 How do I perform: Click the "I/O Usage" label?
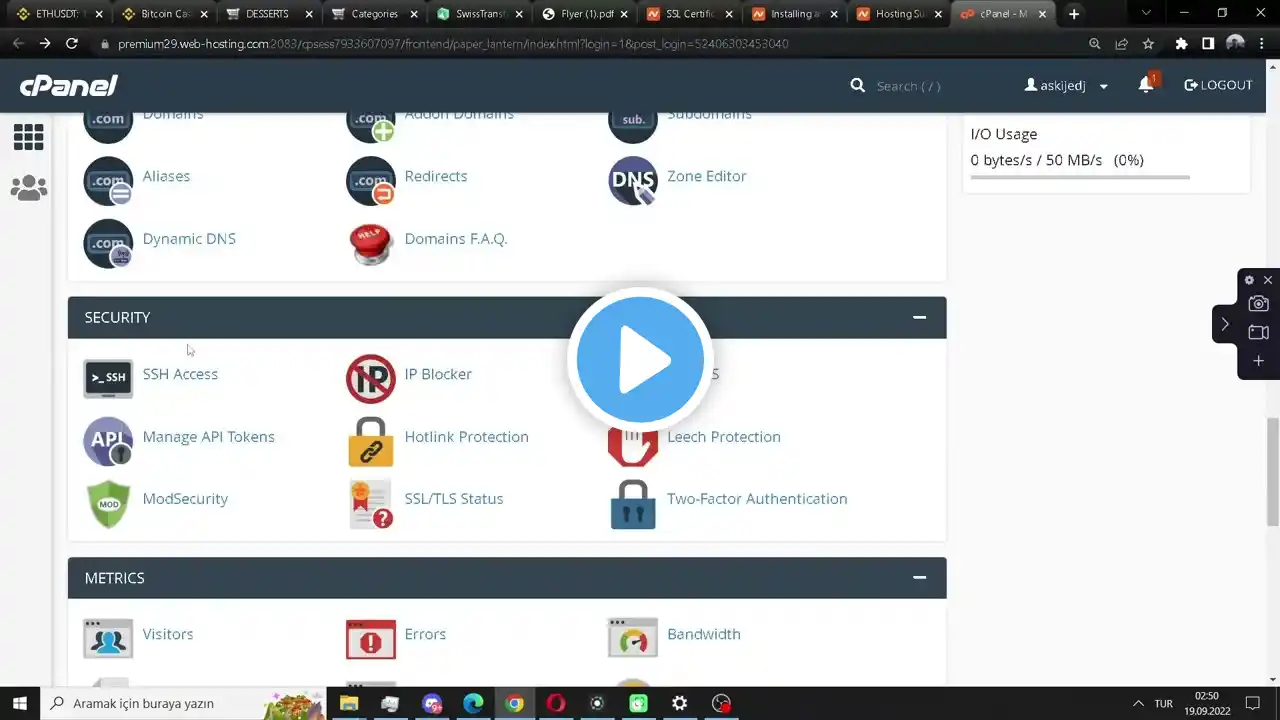point(1003,134)
